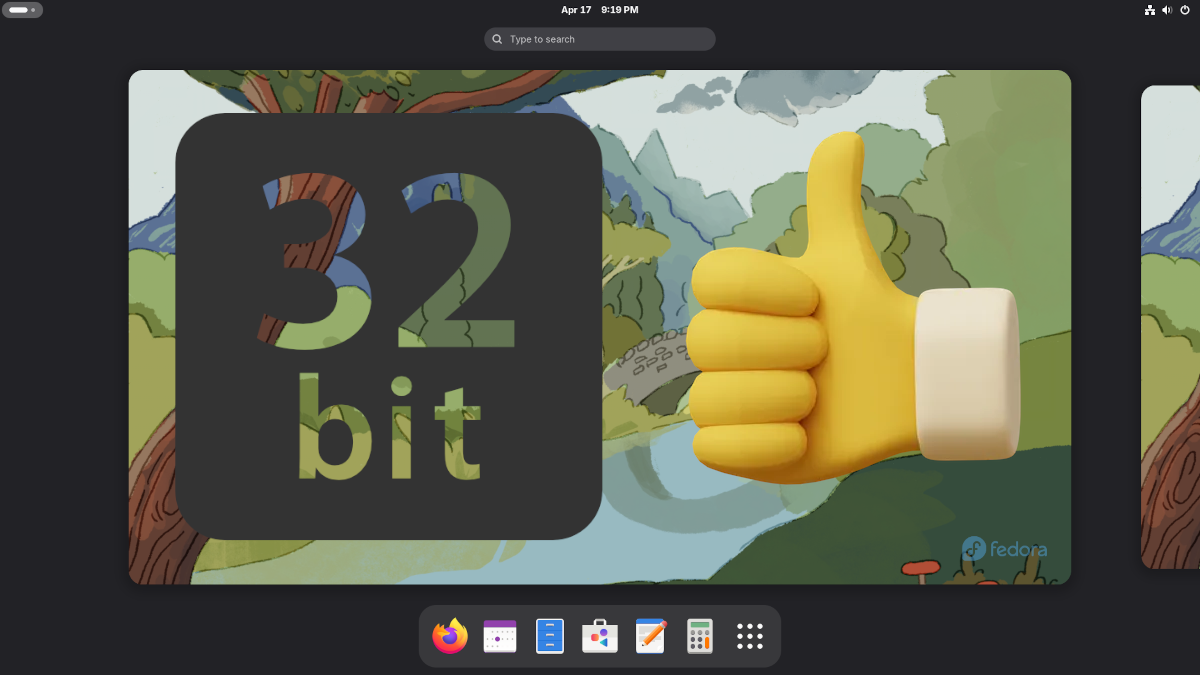
Task: Open the GNOME Calendar app
Action: click(x=500, y=636)
